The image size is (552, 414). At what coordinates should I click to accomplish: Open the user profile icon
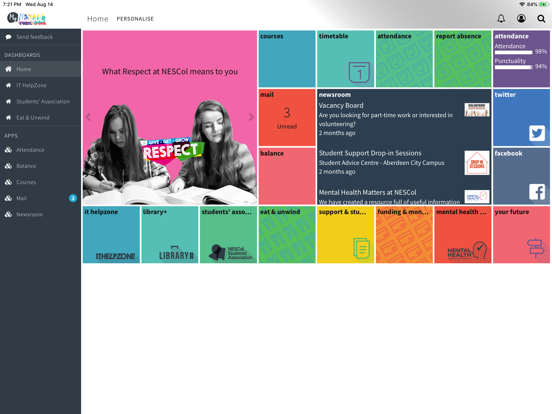521,18
